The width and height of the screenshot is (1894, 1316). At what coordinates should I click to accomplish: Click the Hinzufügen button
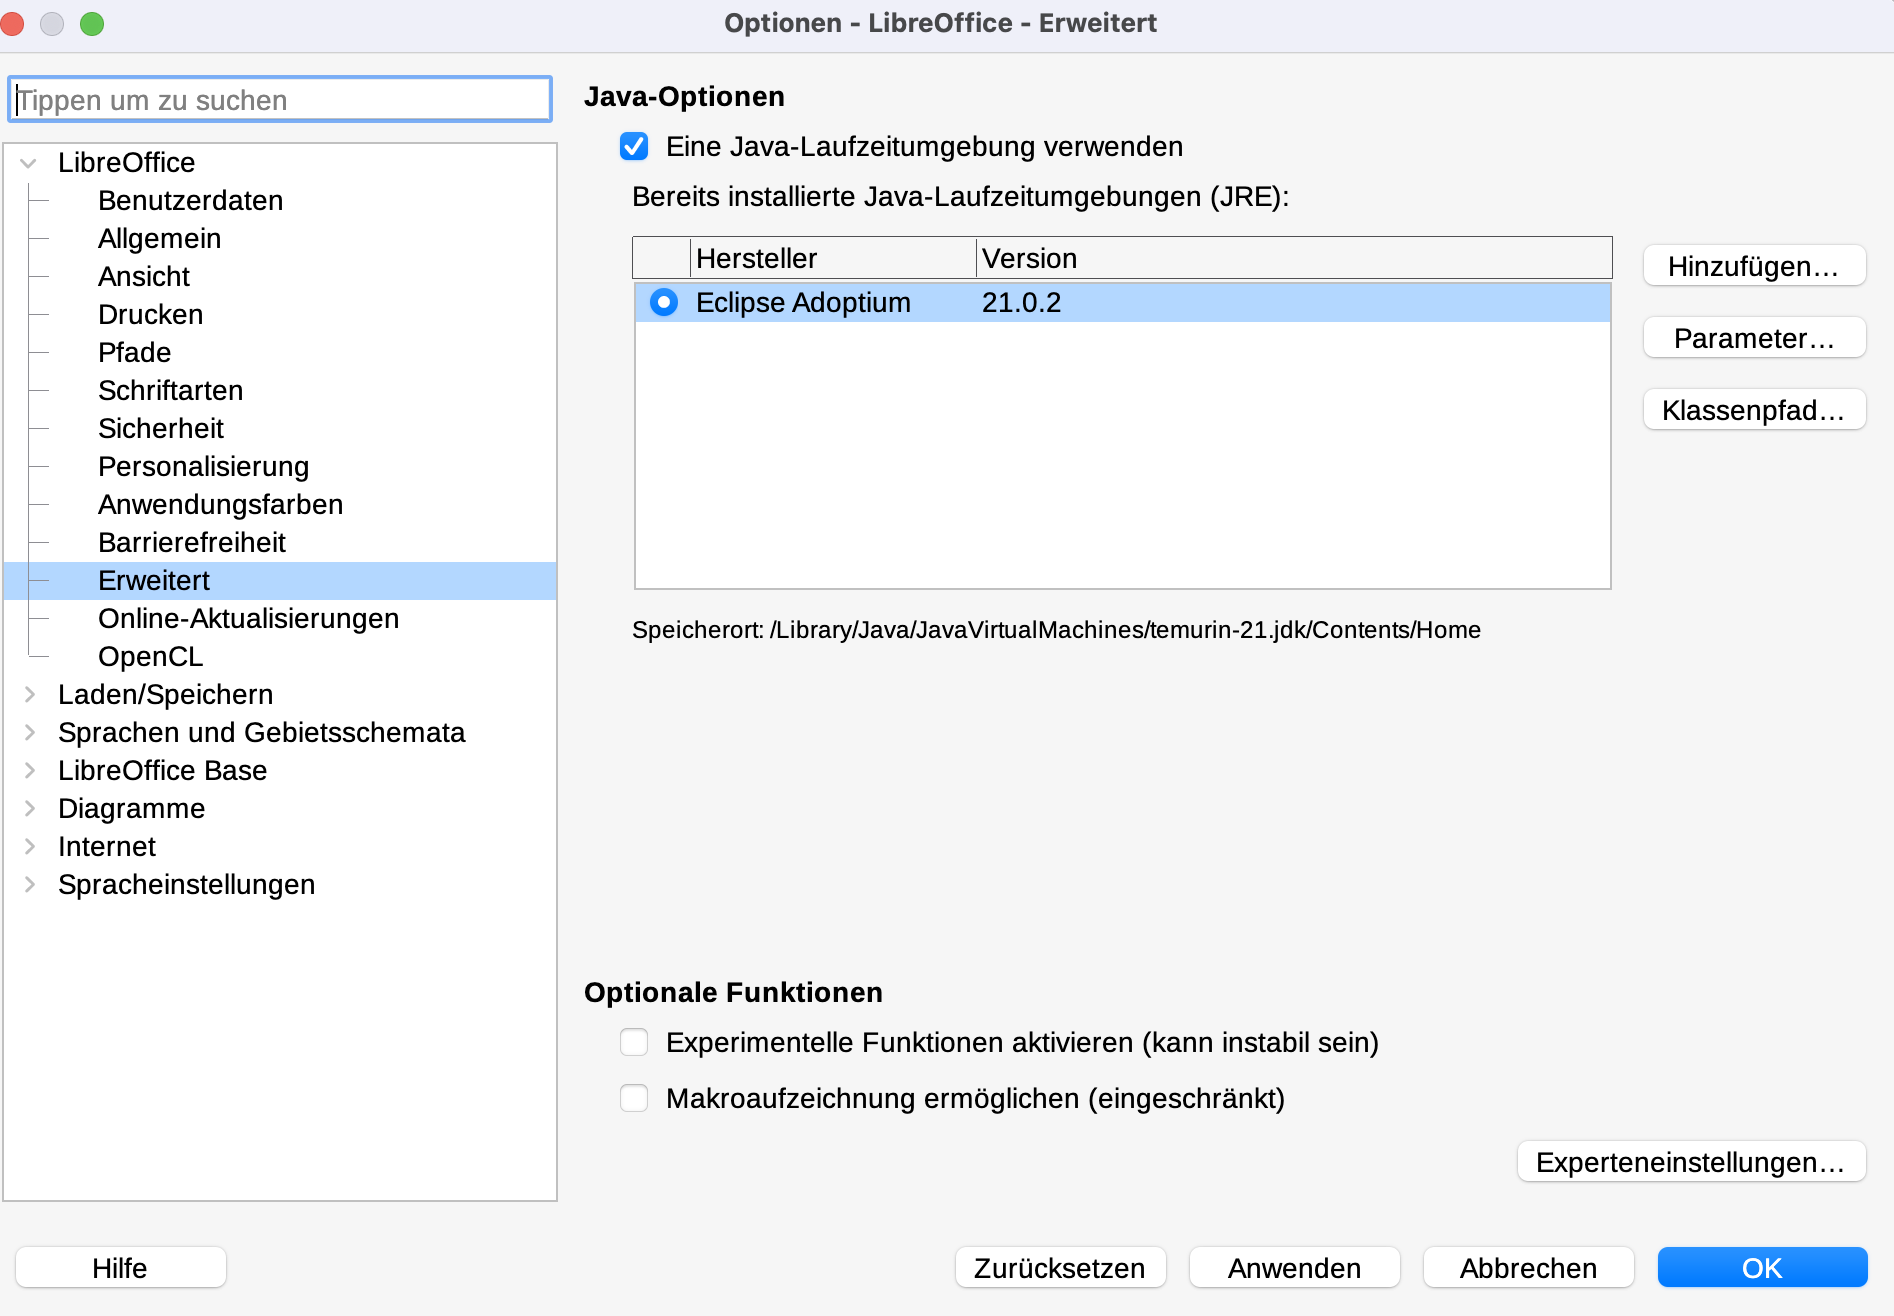click(1754, 267)
